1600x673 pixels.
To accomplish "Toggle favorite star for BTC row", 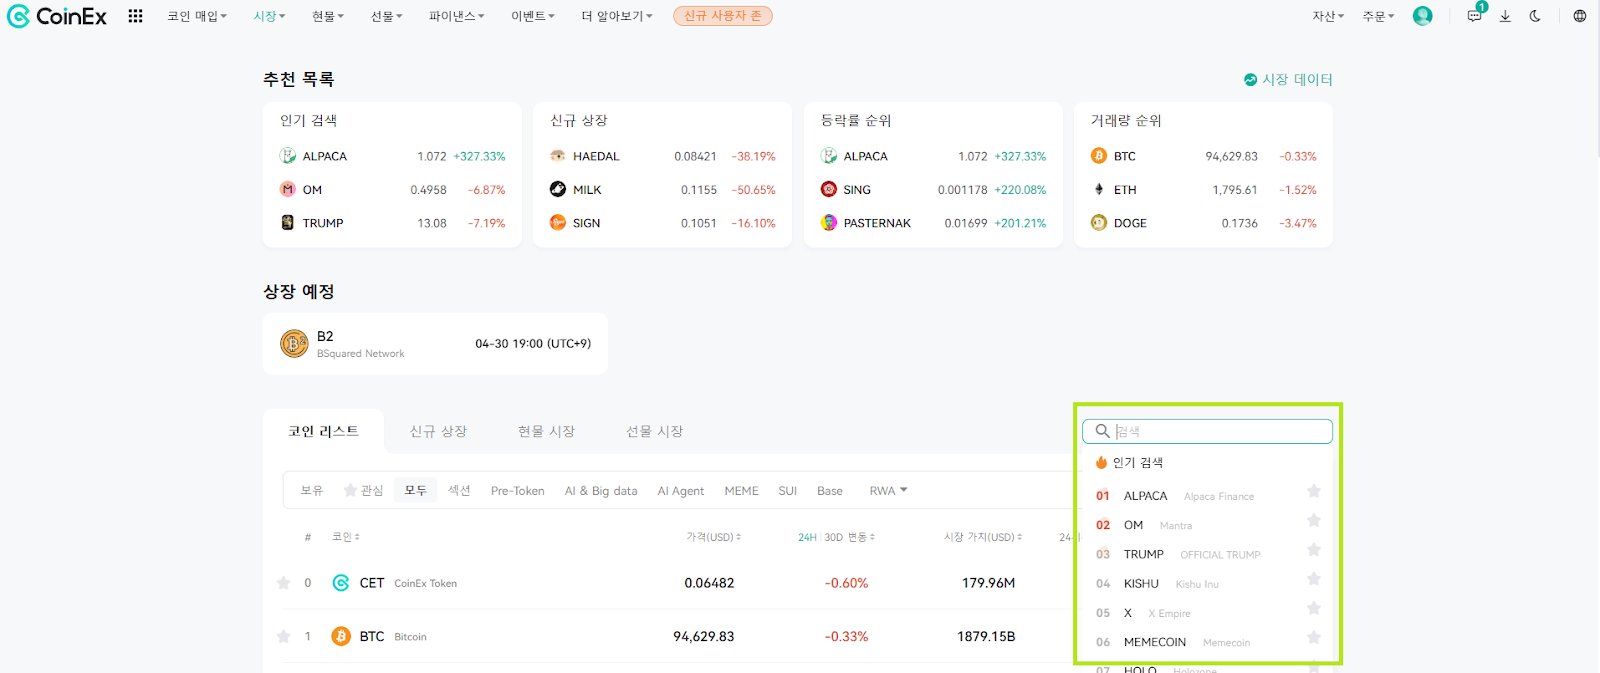I will tap(283, 636).
